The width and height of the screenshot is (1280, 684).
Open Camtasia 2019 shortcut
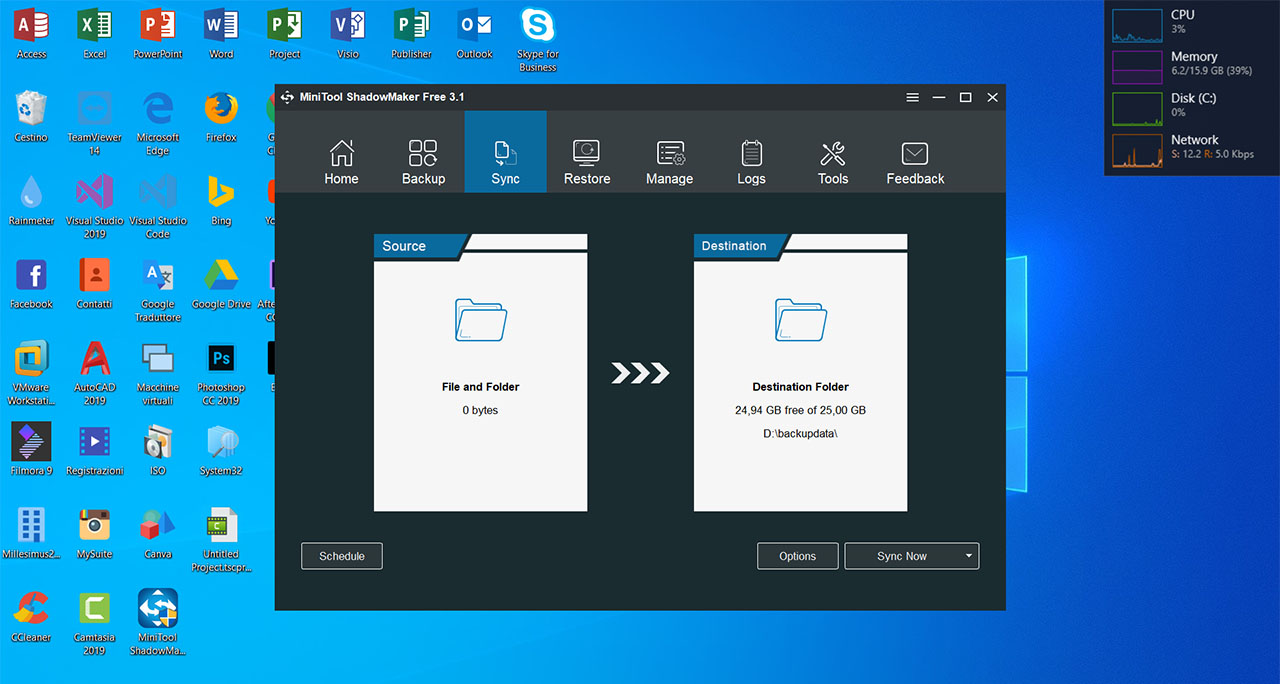pyautogui.click(x=95, y=622)
